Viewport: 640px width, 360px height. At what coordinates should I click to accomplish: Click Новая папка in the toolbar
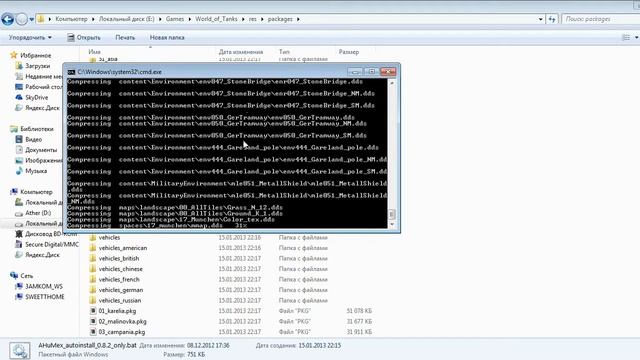(167, 38)
